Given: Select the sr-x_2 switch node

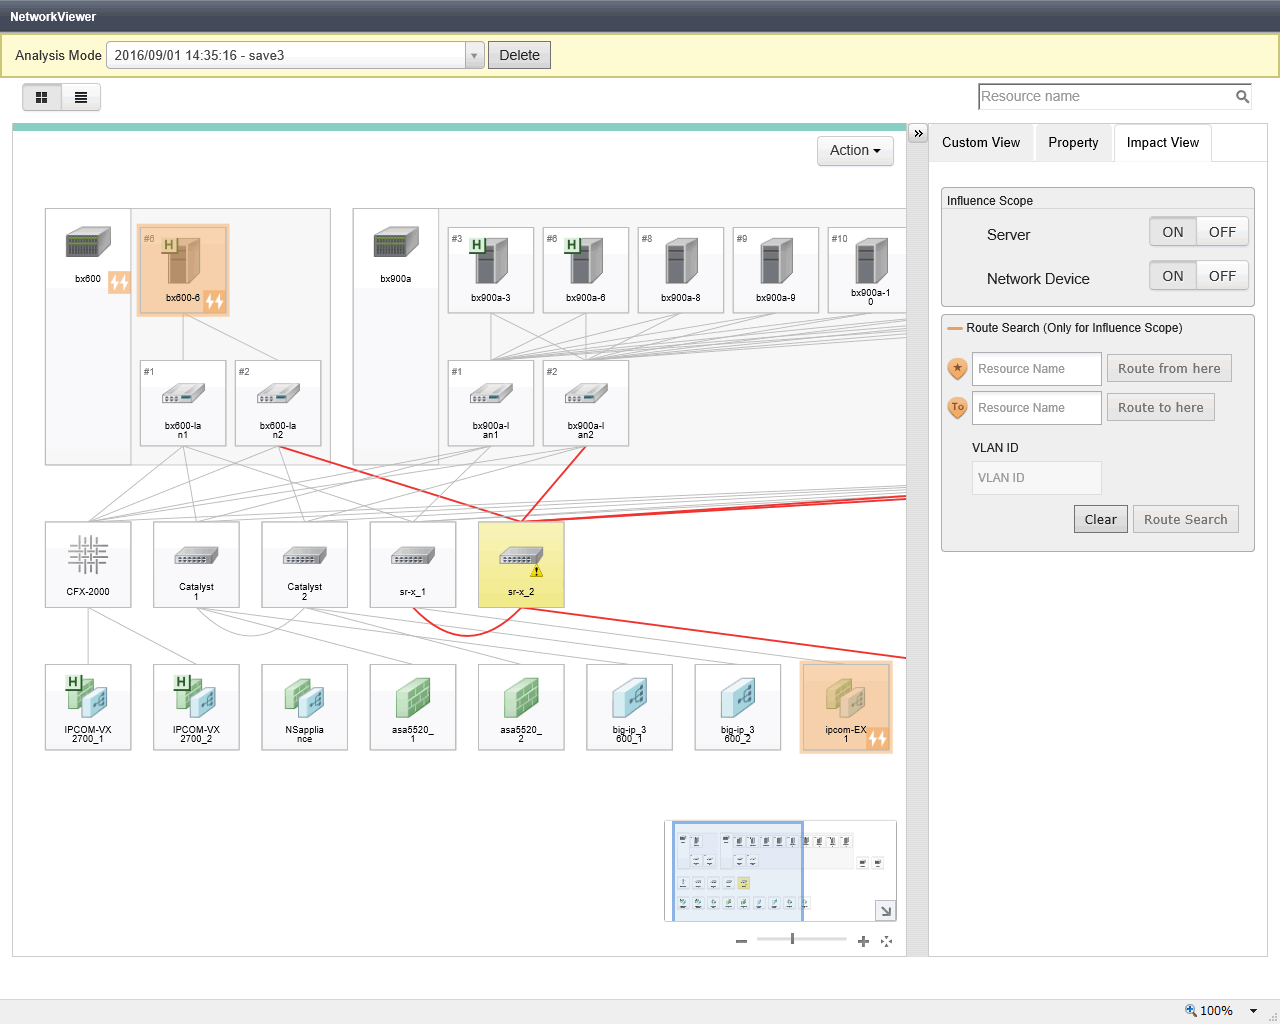Looking at the screenshot, I should click(x=521, y=564).
